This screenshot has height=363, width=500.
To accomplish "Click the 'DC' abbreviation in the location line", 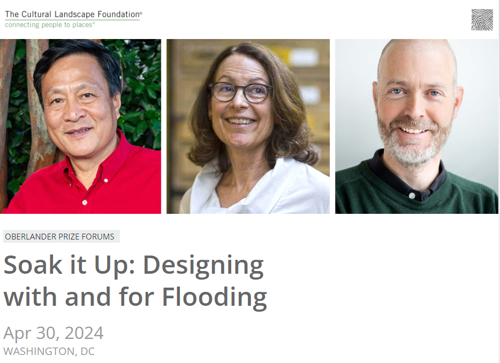I will (88, 351).
